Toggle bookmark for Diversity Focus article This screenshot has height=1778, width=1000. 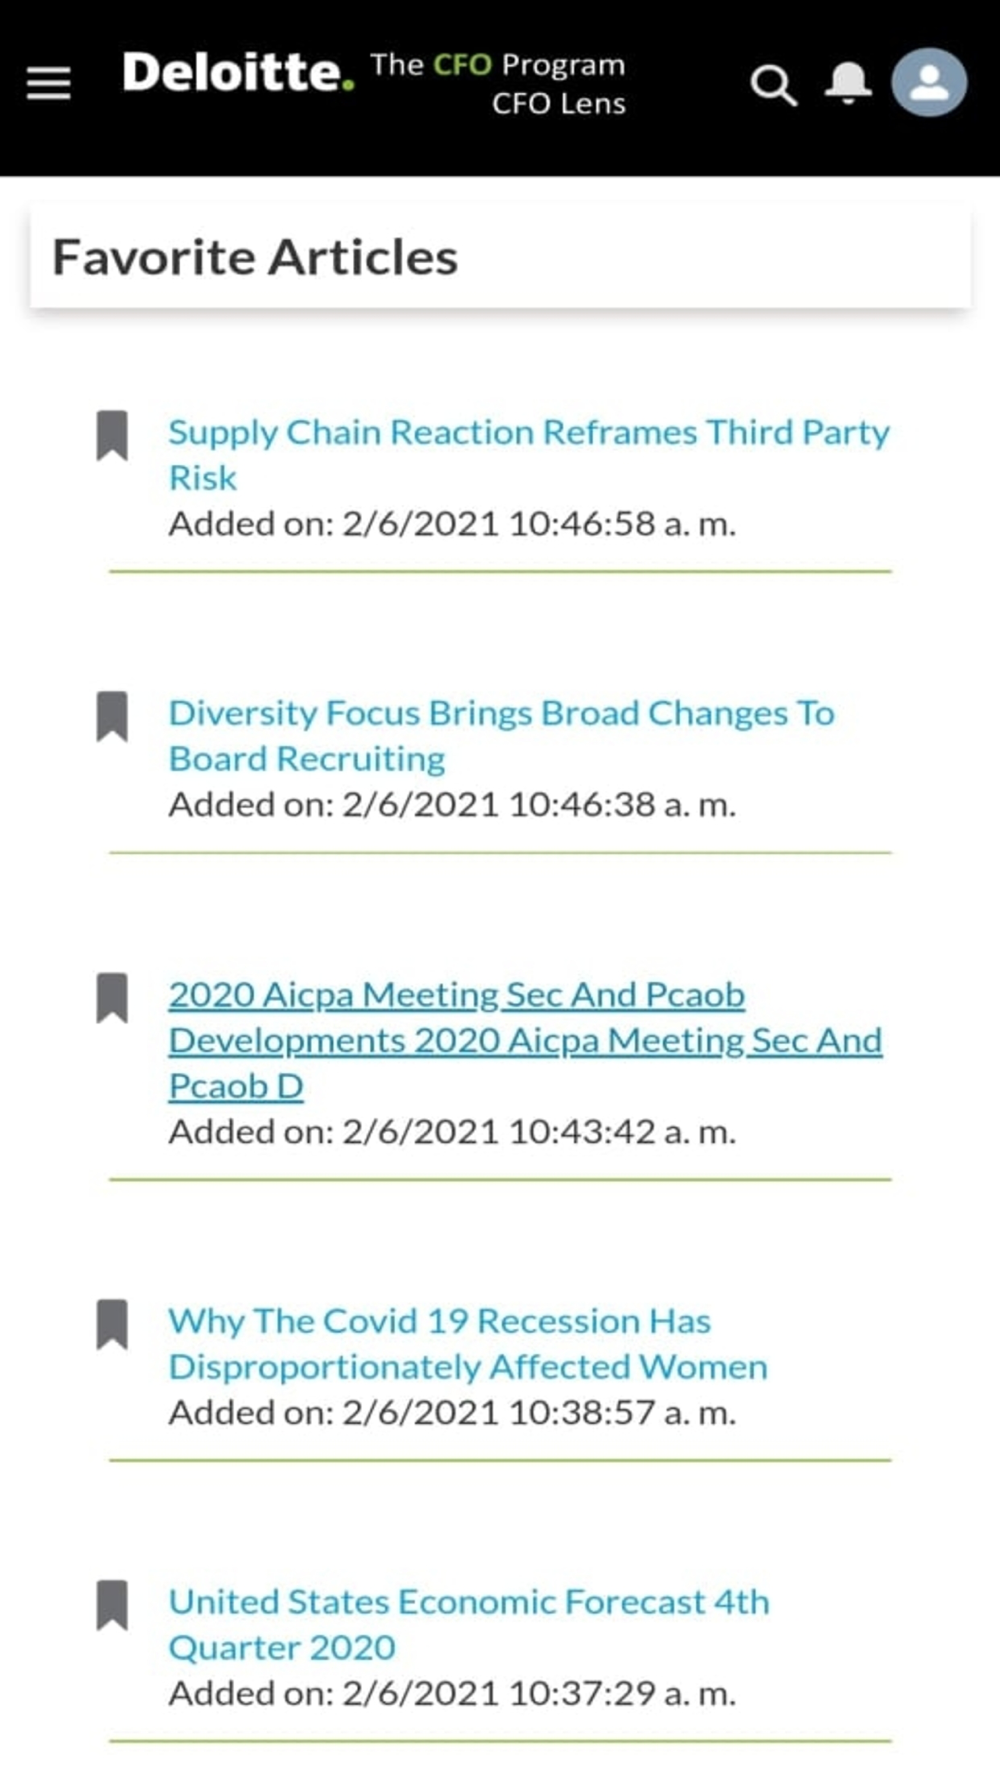point(112,716)
